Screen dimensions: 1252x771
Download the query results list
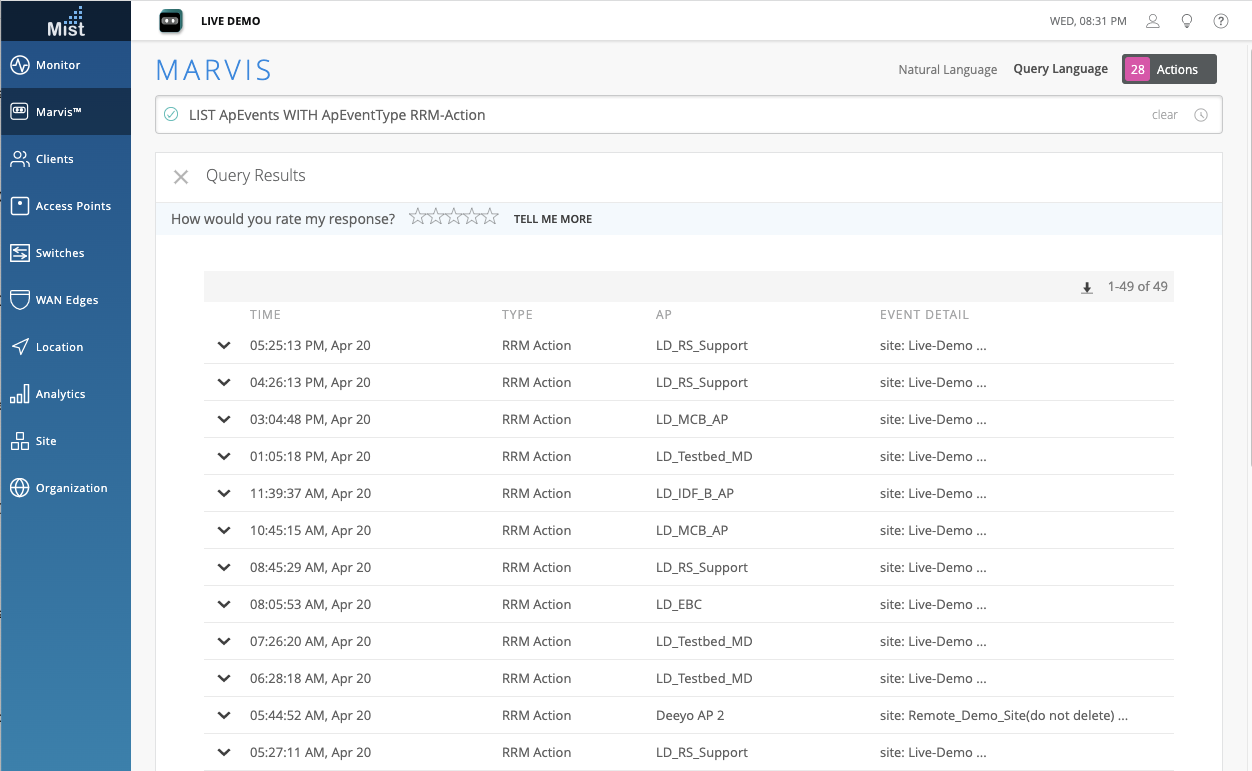(x=1087, y=288)
